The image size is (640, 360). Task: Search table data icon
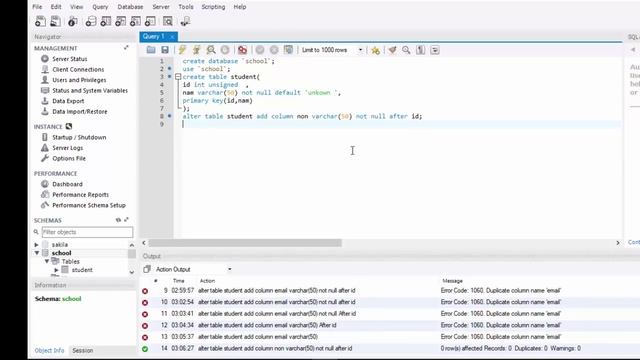pyautogui.click(x=168, y=21)
